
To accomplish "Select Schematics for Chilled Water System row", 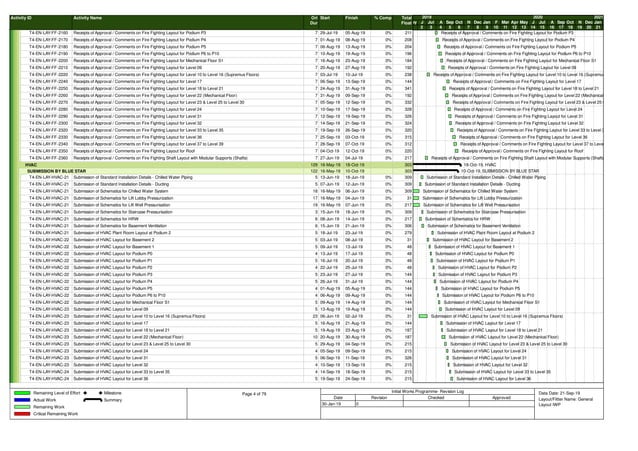I will pyautogui.click(x=216, y=191).
